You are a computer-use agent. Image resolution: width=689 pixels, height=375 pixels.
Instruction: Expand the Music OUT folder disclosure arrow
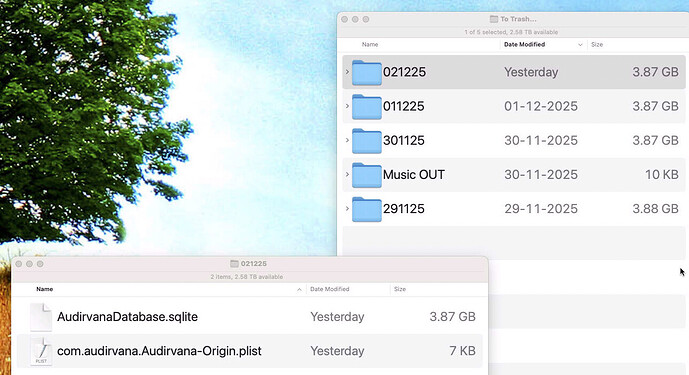click(x=347, y=175)
